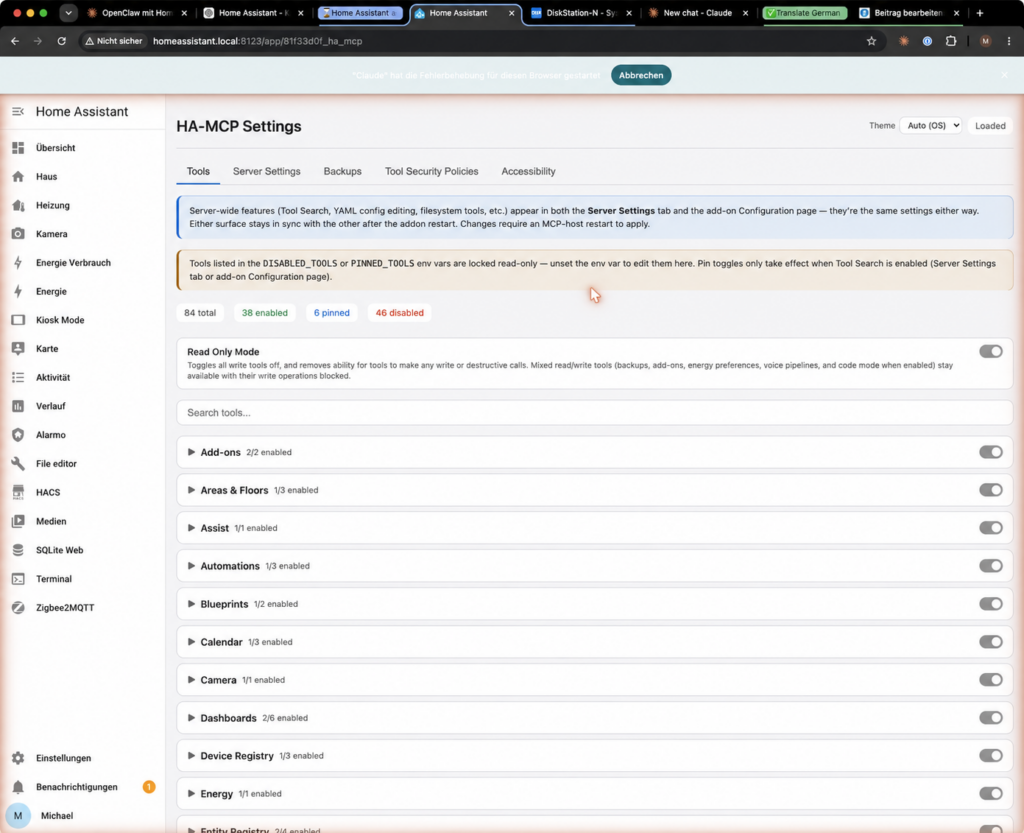Expand the Device Registry group
This screenshot has height=833, width=1024.
[191, 756]
